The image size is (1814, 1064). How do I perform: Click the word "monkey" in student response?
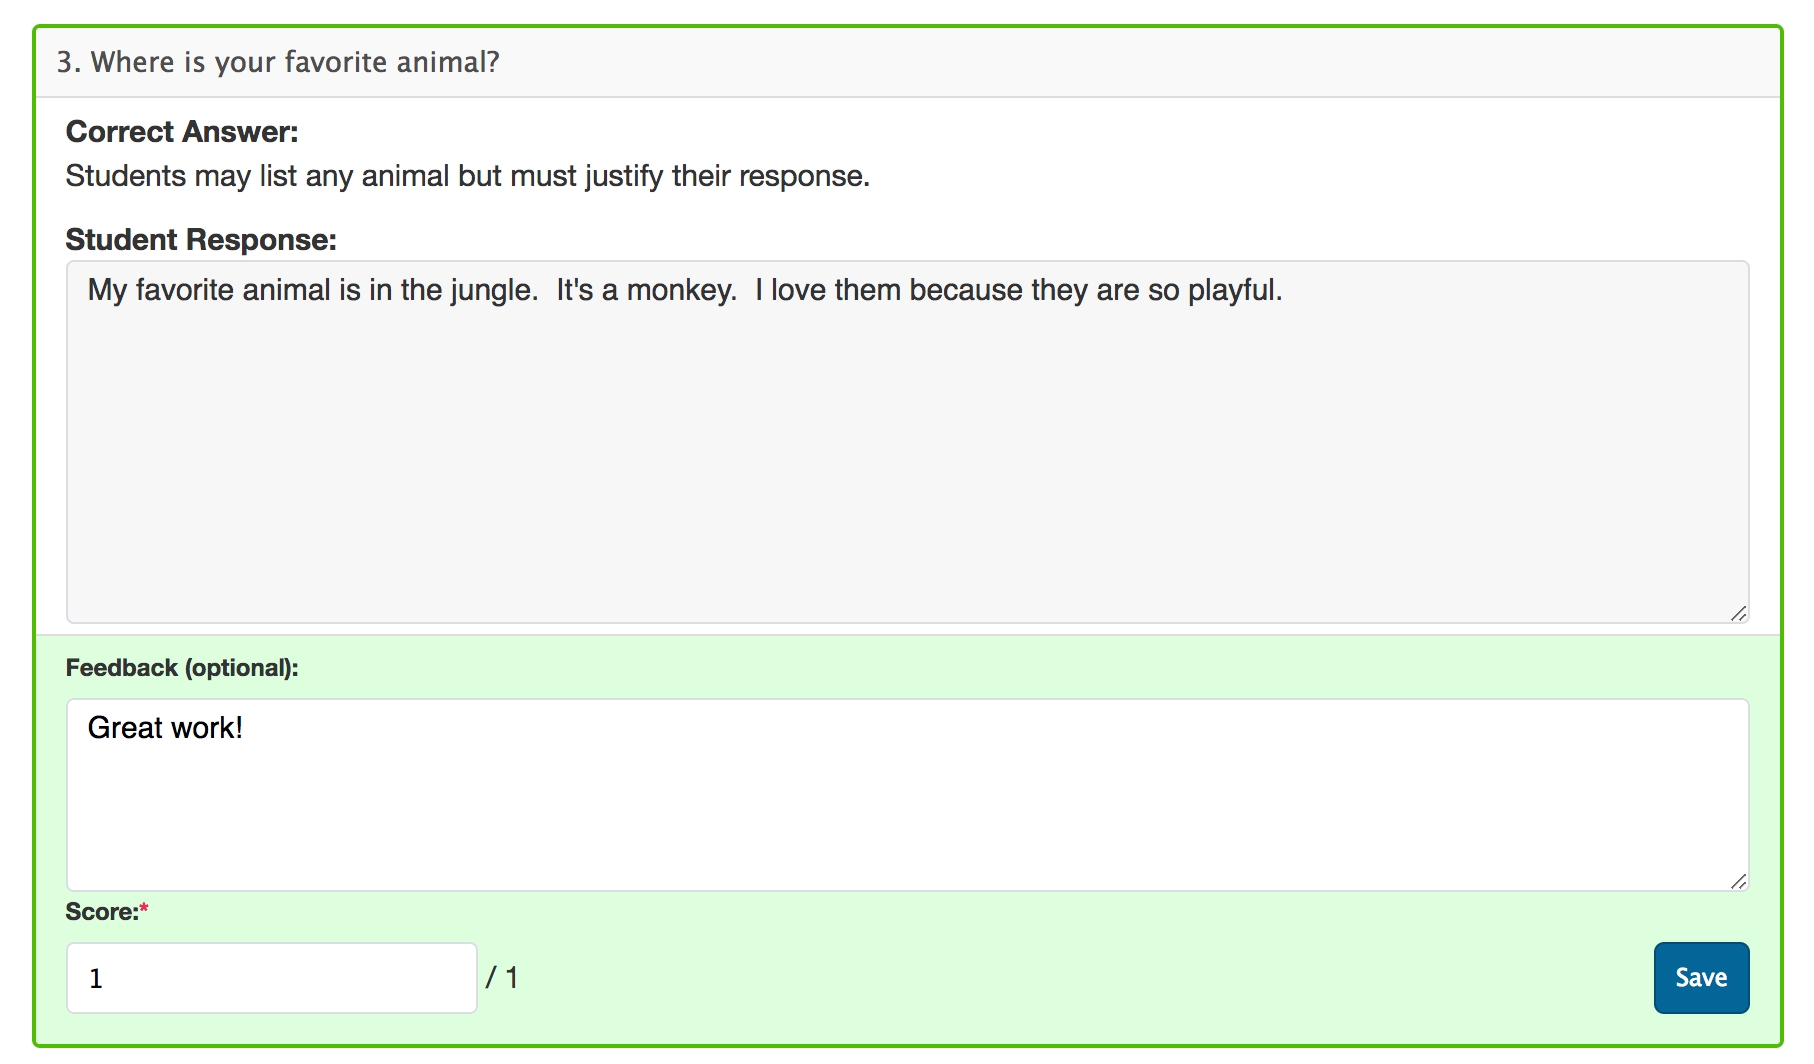click(x=680, y=290)
